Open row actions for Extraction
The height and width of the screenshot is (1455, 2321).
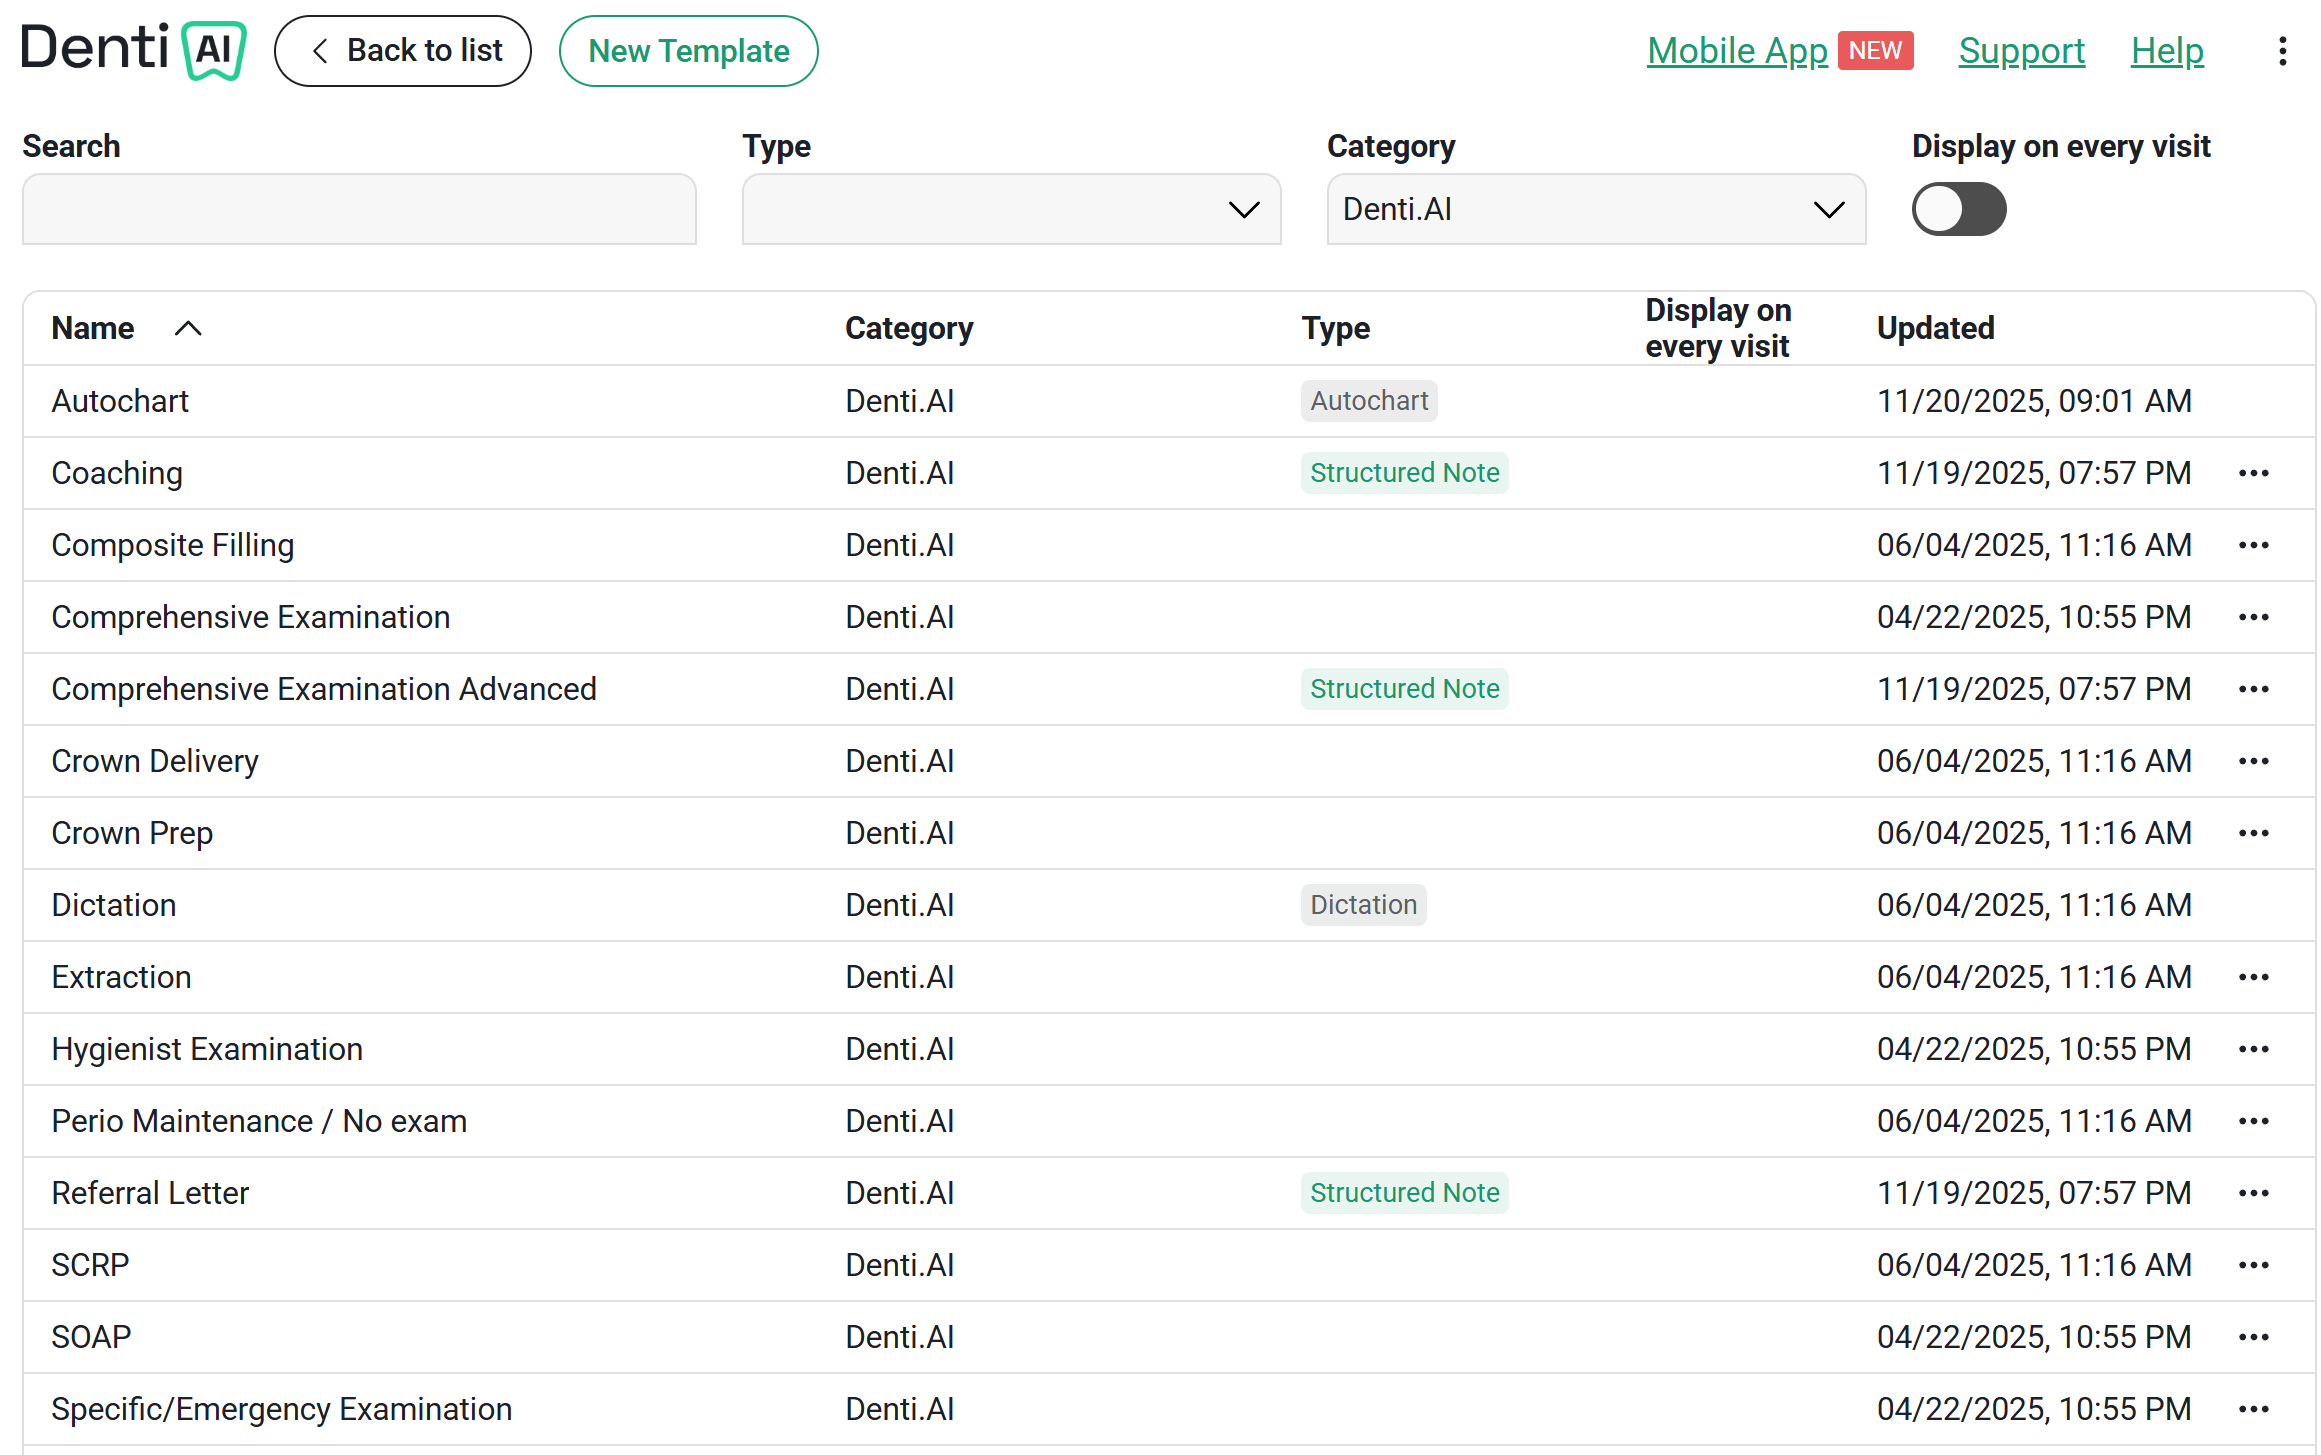pyautogui.click(x=2253, y=977)
